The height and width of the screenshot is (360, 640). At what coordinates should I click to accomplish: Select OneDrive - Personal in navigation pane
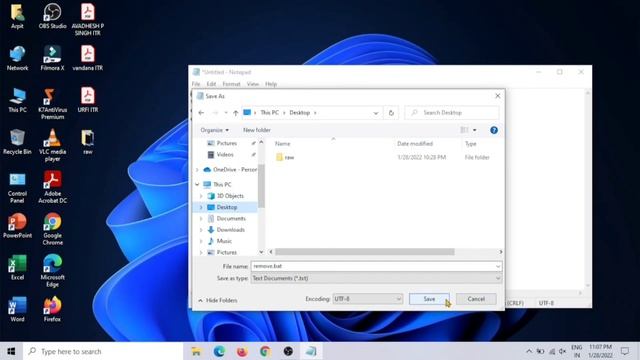[x=235, y=169]
